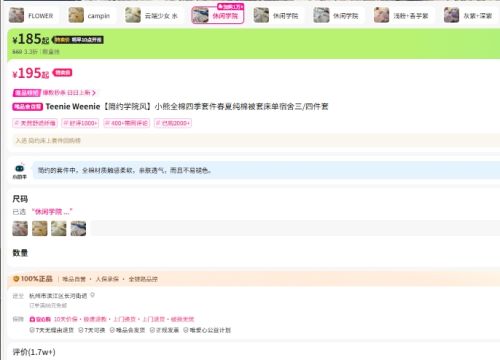Select the blue-gray thumbnail under 尺码
Screen dimensions: 500x360
pos(78,228)
